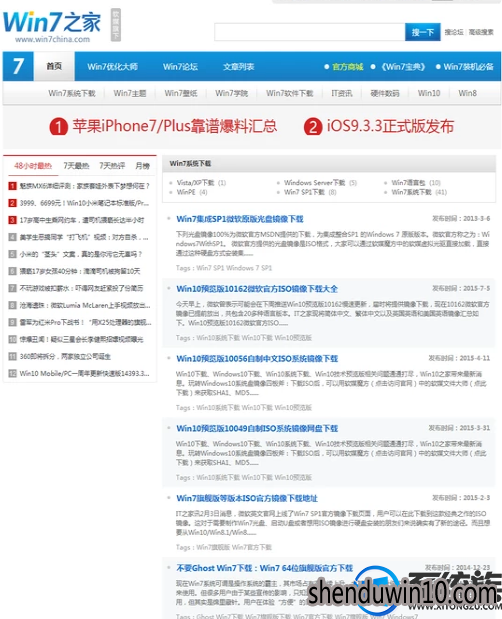Viewport: 502px width, 619px height.
Task: Click the Win7旗舰版 tag under the ISO article
Action: [x=213, y=547]
